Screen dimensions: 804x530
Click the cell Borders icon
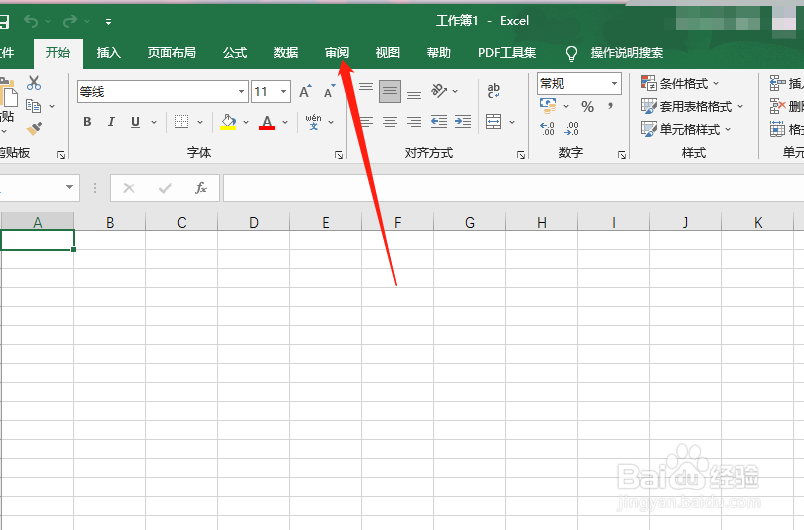[182, 121]
